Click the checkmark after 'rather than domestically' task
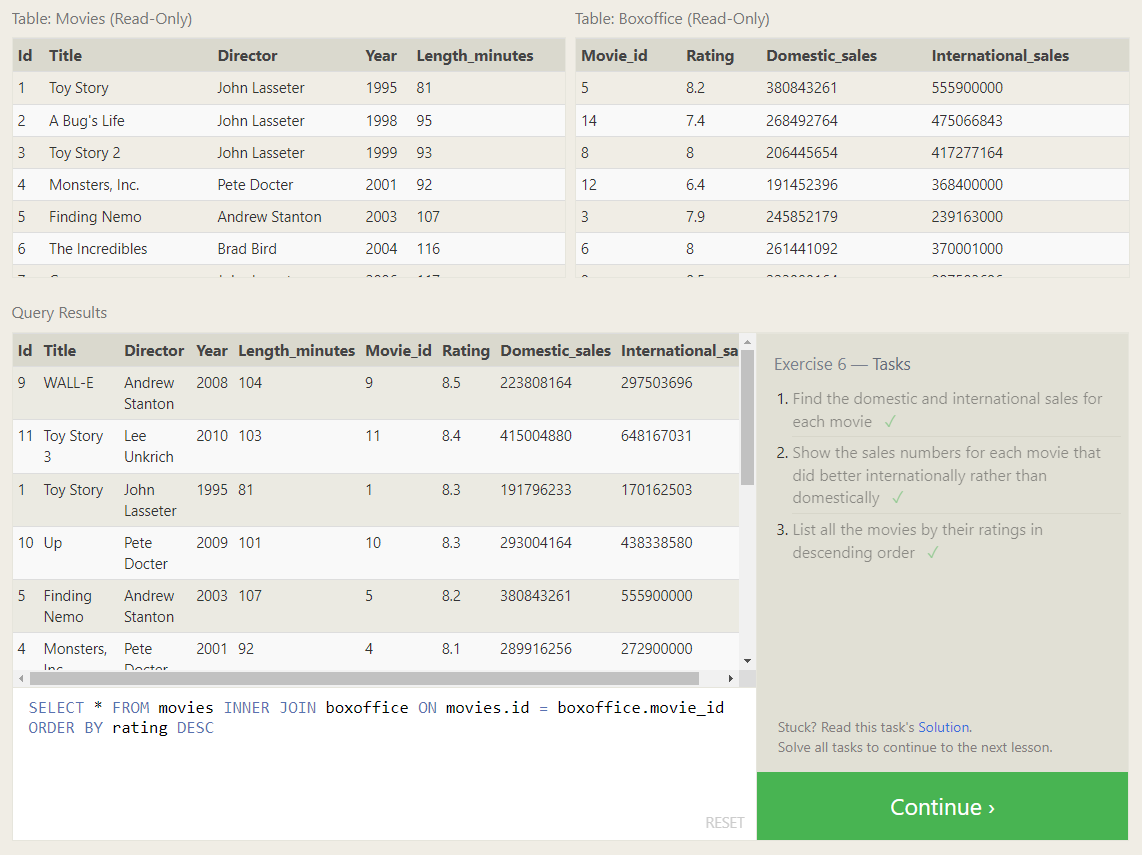 897,498
